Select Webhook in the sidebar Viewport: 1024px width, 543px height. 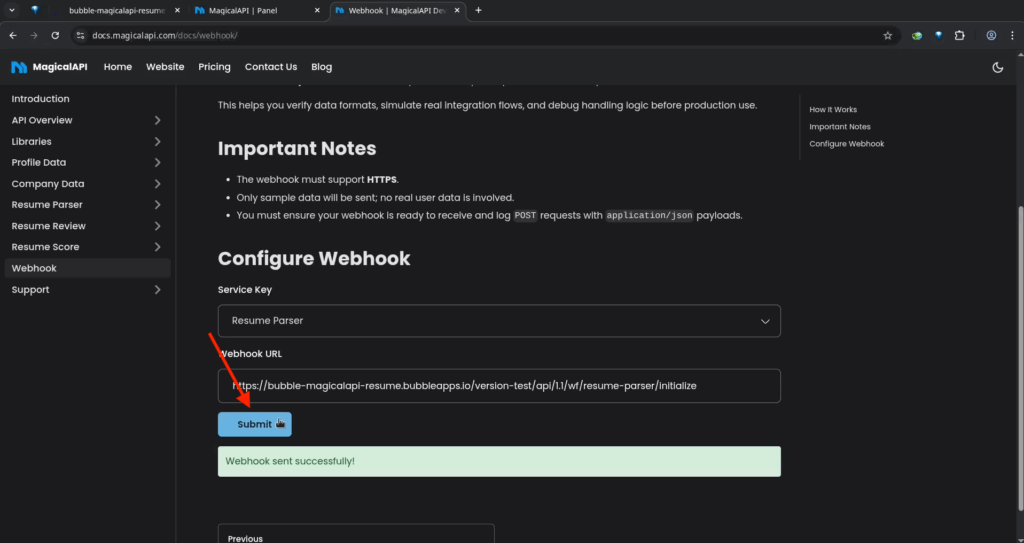point(88,268)
